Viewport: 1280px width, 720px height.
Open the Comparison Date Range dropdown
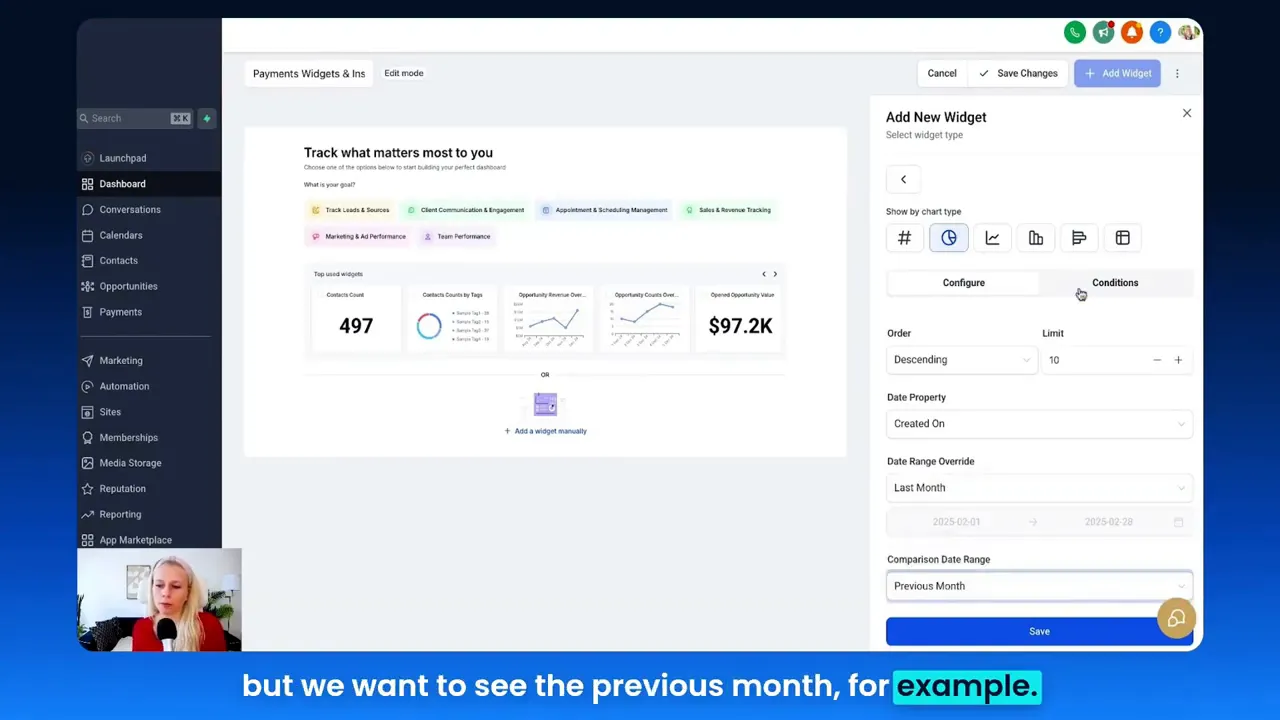tap(1039, 586)
